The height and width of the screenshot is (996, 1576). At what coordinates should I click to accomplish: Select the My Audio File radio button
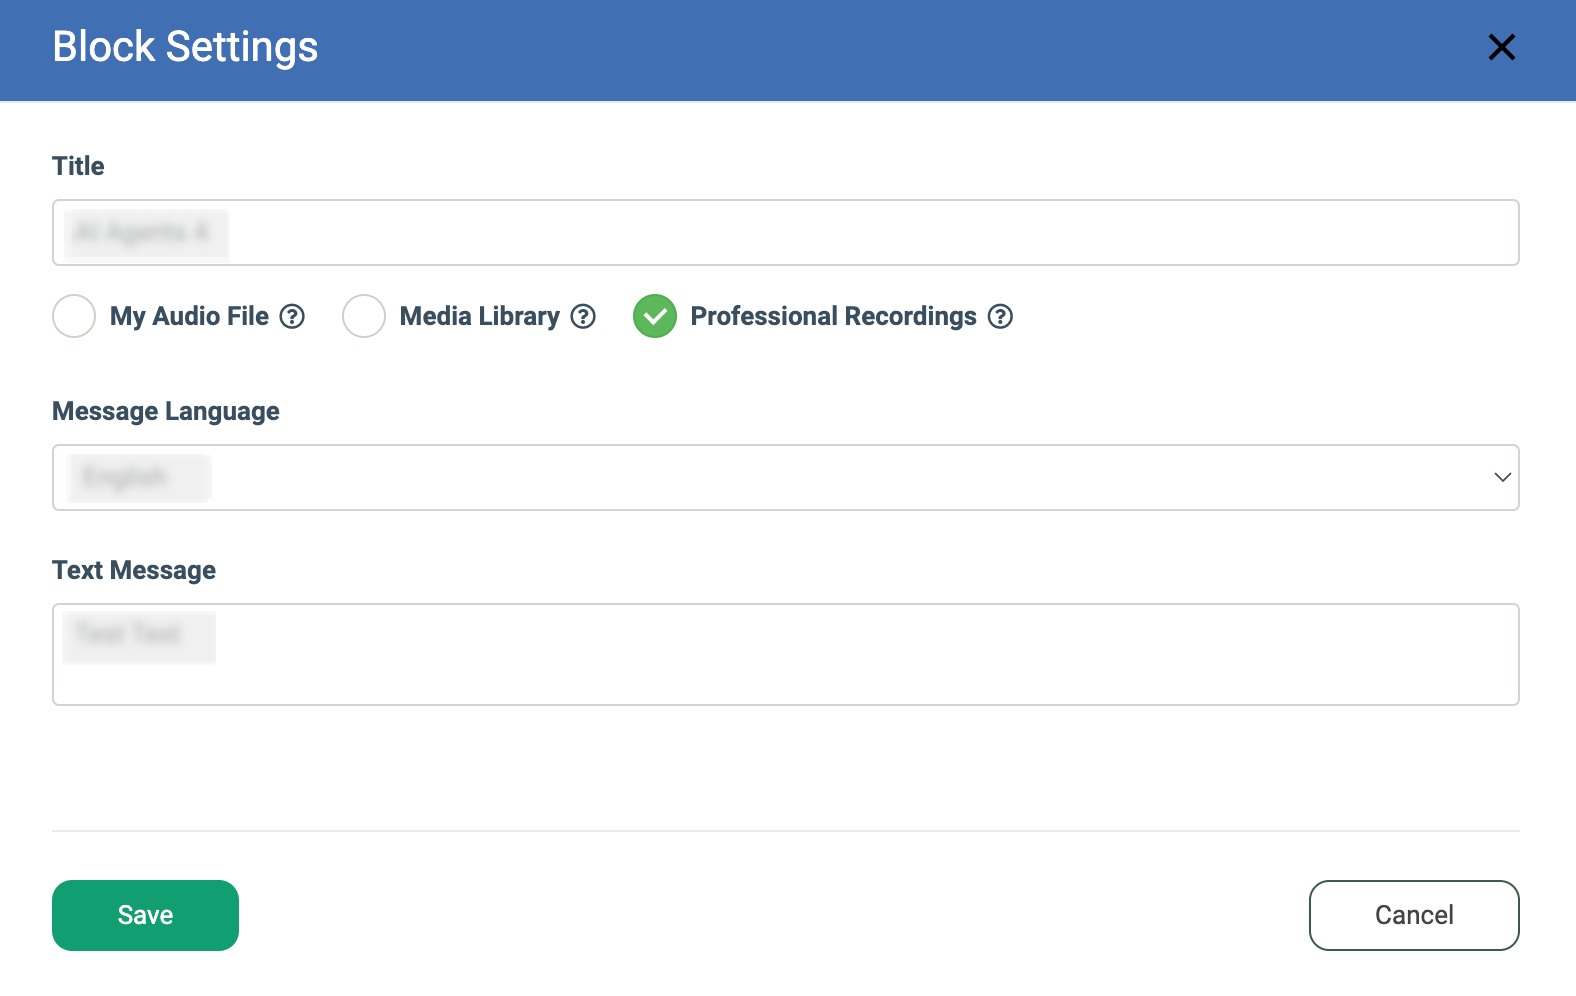[x=74, y=316]
